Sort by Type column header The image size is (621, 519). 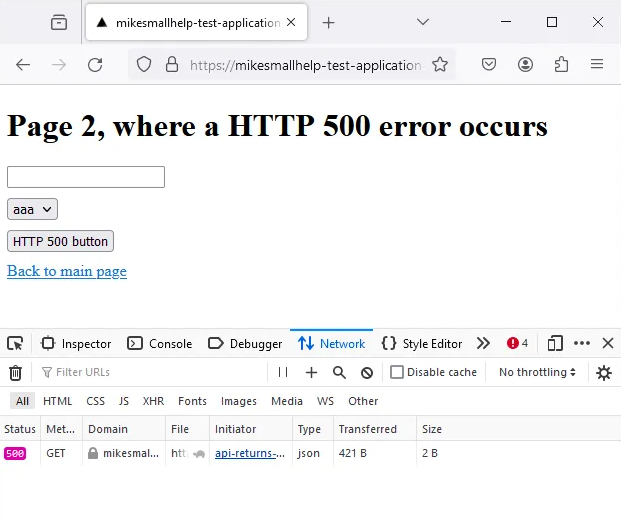(313, 429)
